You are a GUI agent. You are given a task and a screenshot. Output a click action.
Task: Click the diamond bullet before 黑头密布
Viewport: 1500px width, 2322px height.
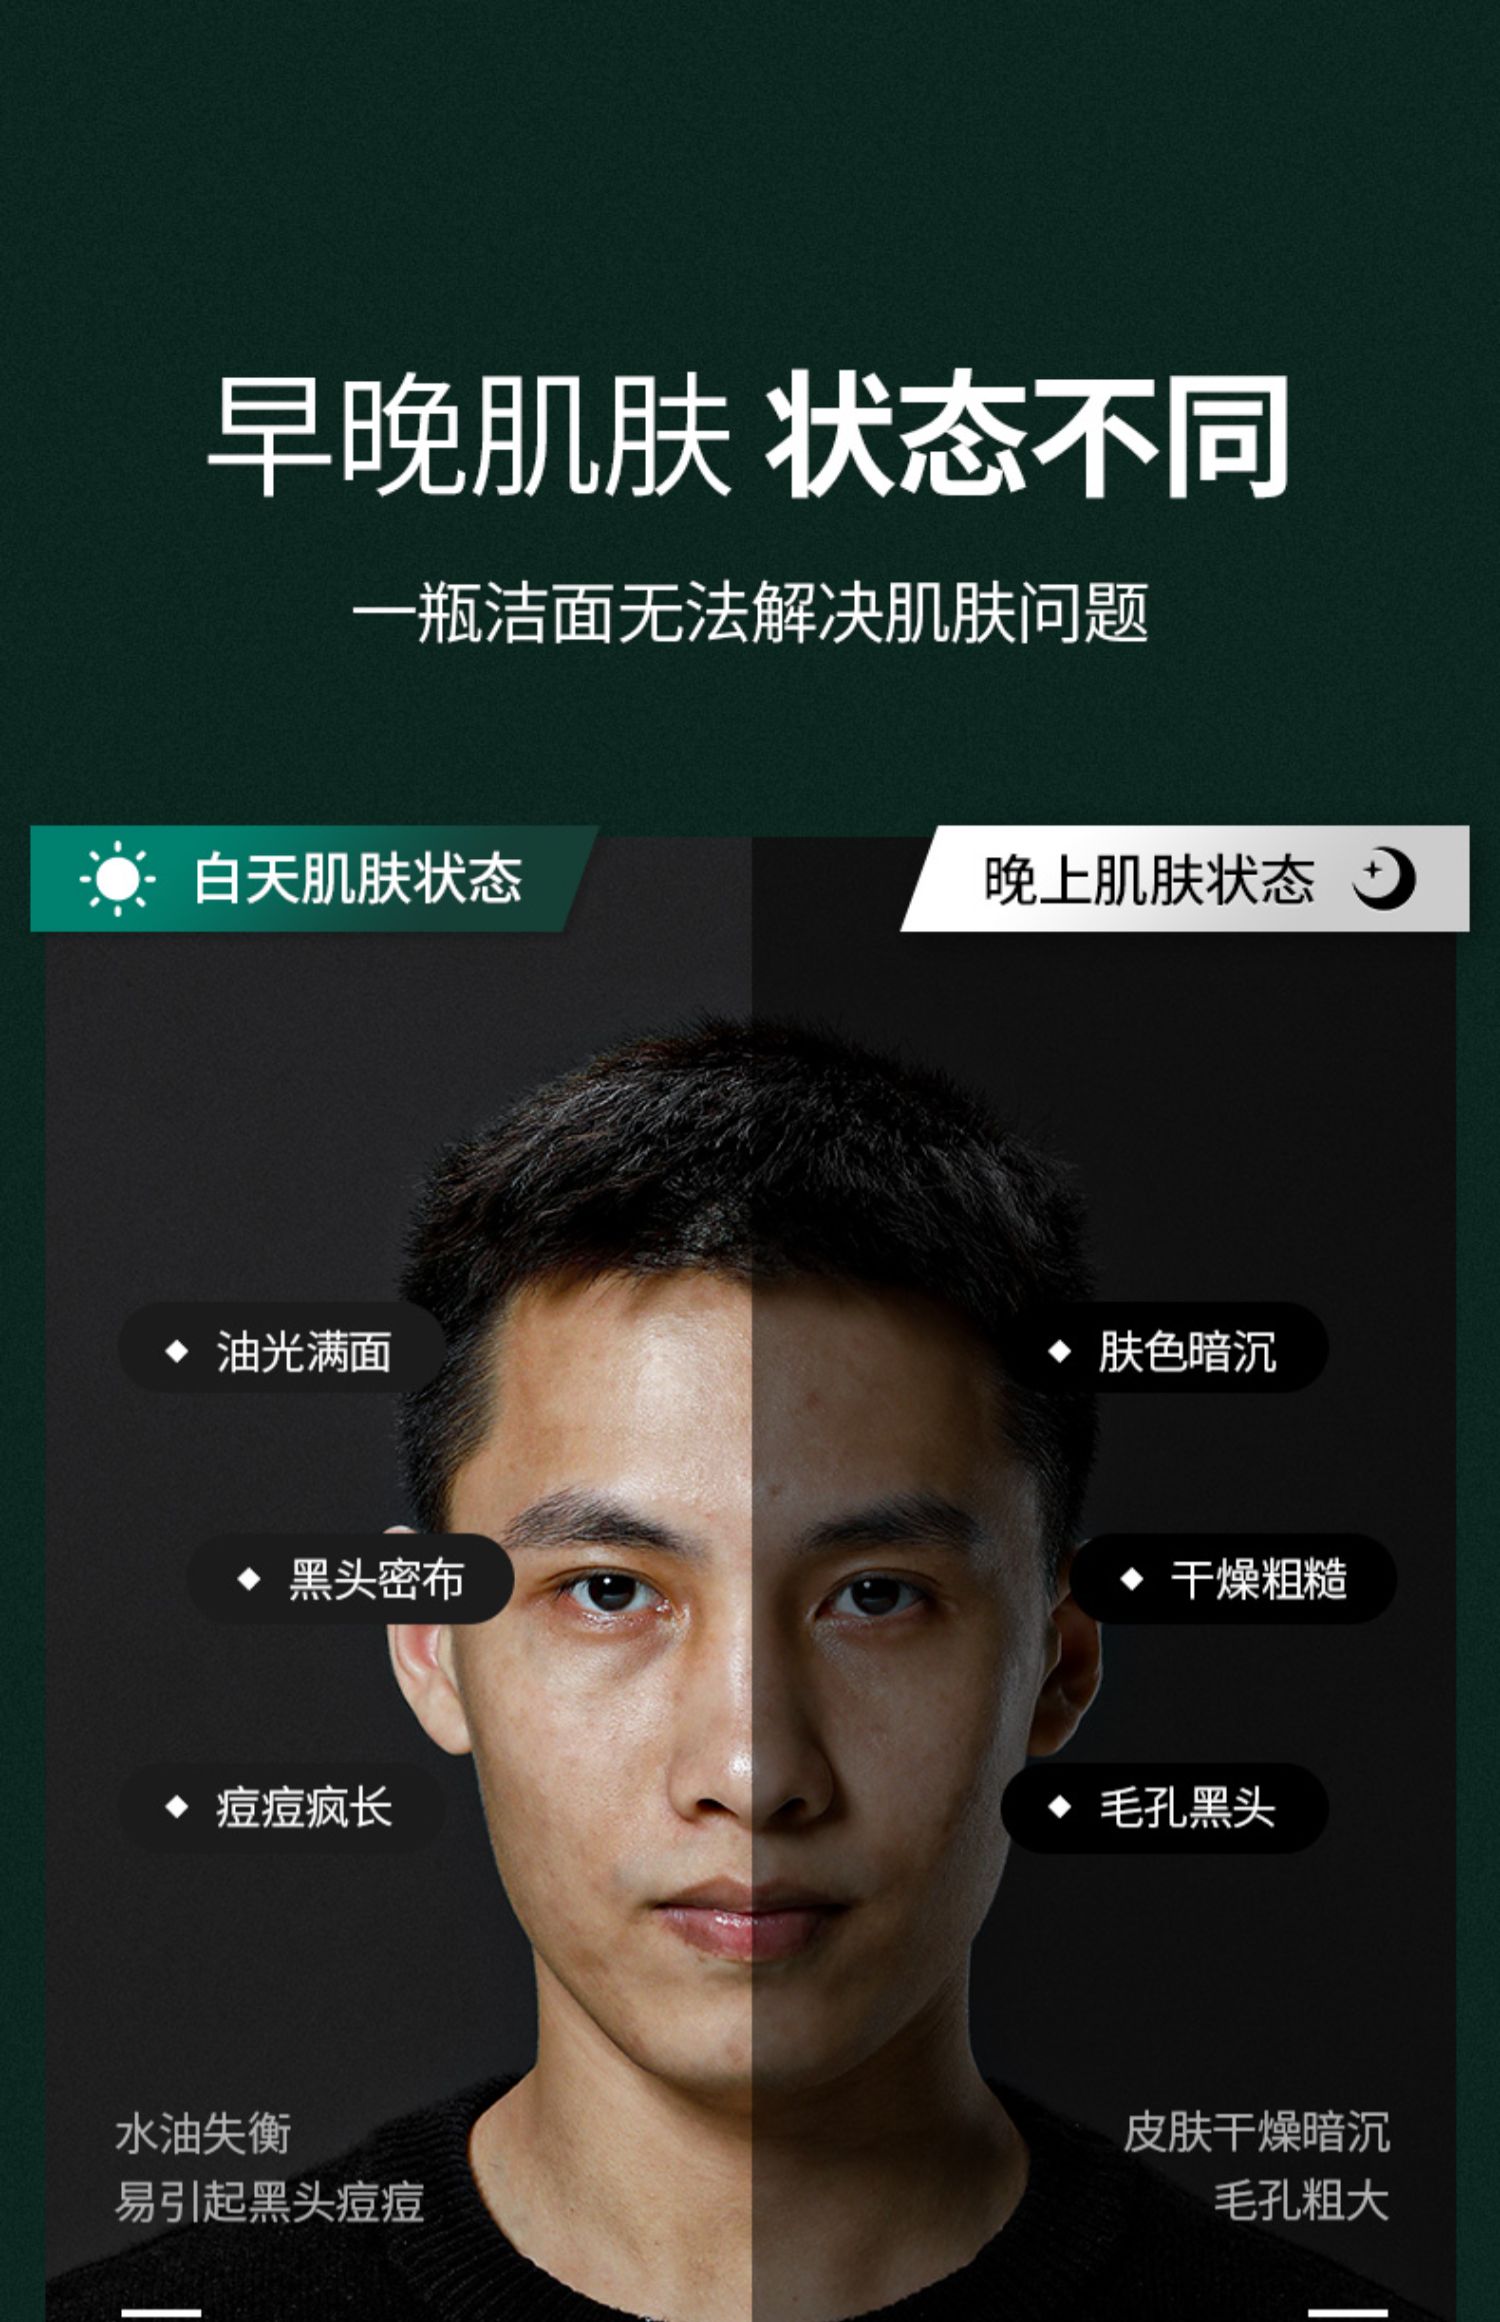pyautogui.click(x=249, y=1580)
